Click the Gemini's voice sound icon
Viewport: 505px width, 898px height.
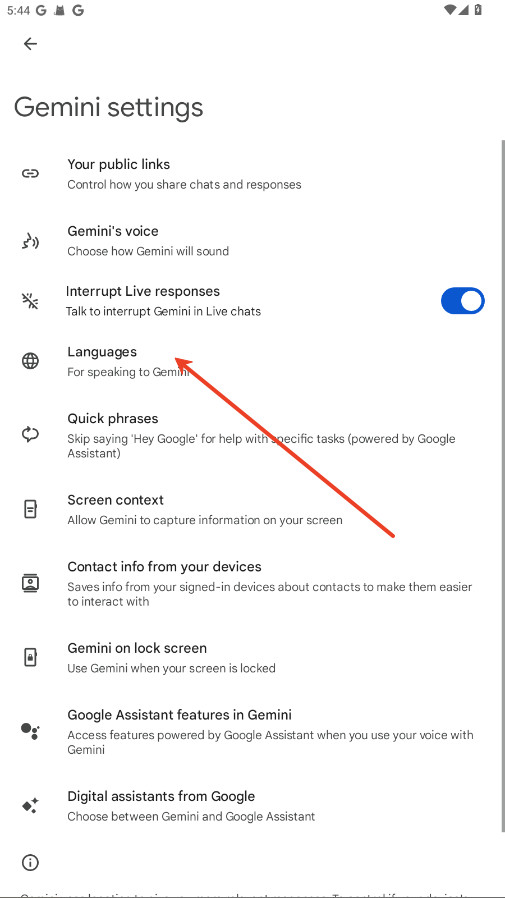click(x=30, y=241)
